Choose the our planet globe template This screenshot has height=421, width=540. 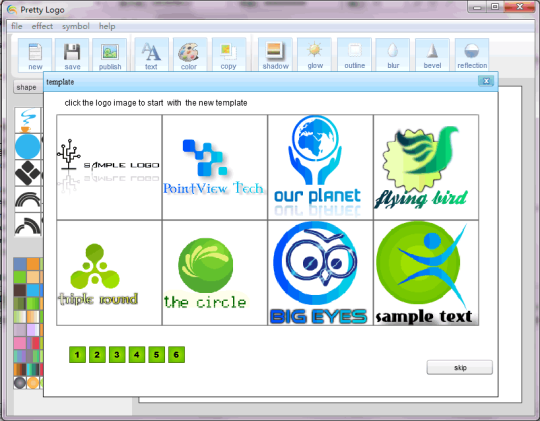(320, 167)
